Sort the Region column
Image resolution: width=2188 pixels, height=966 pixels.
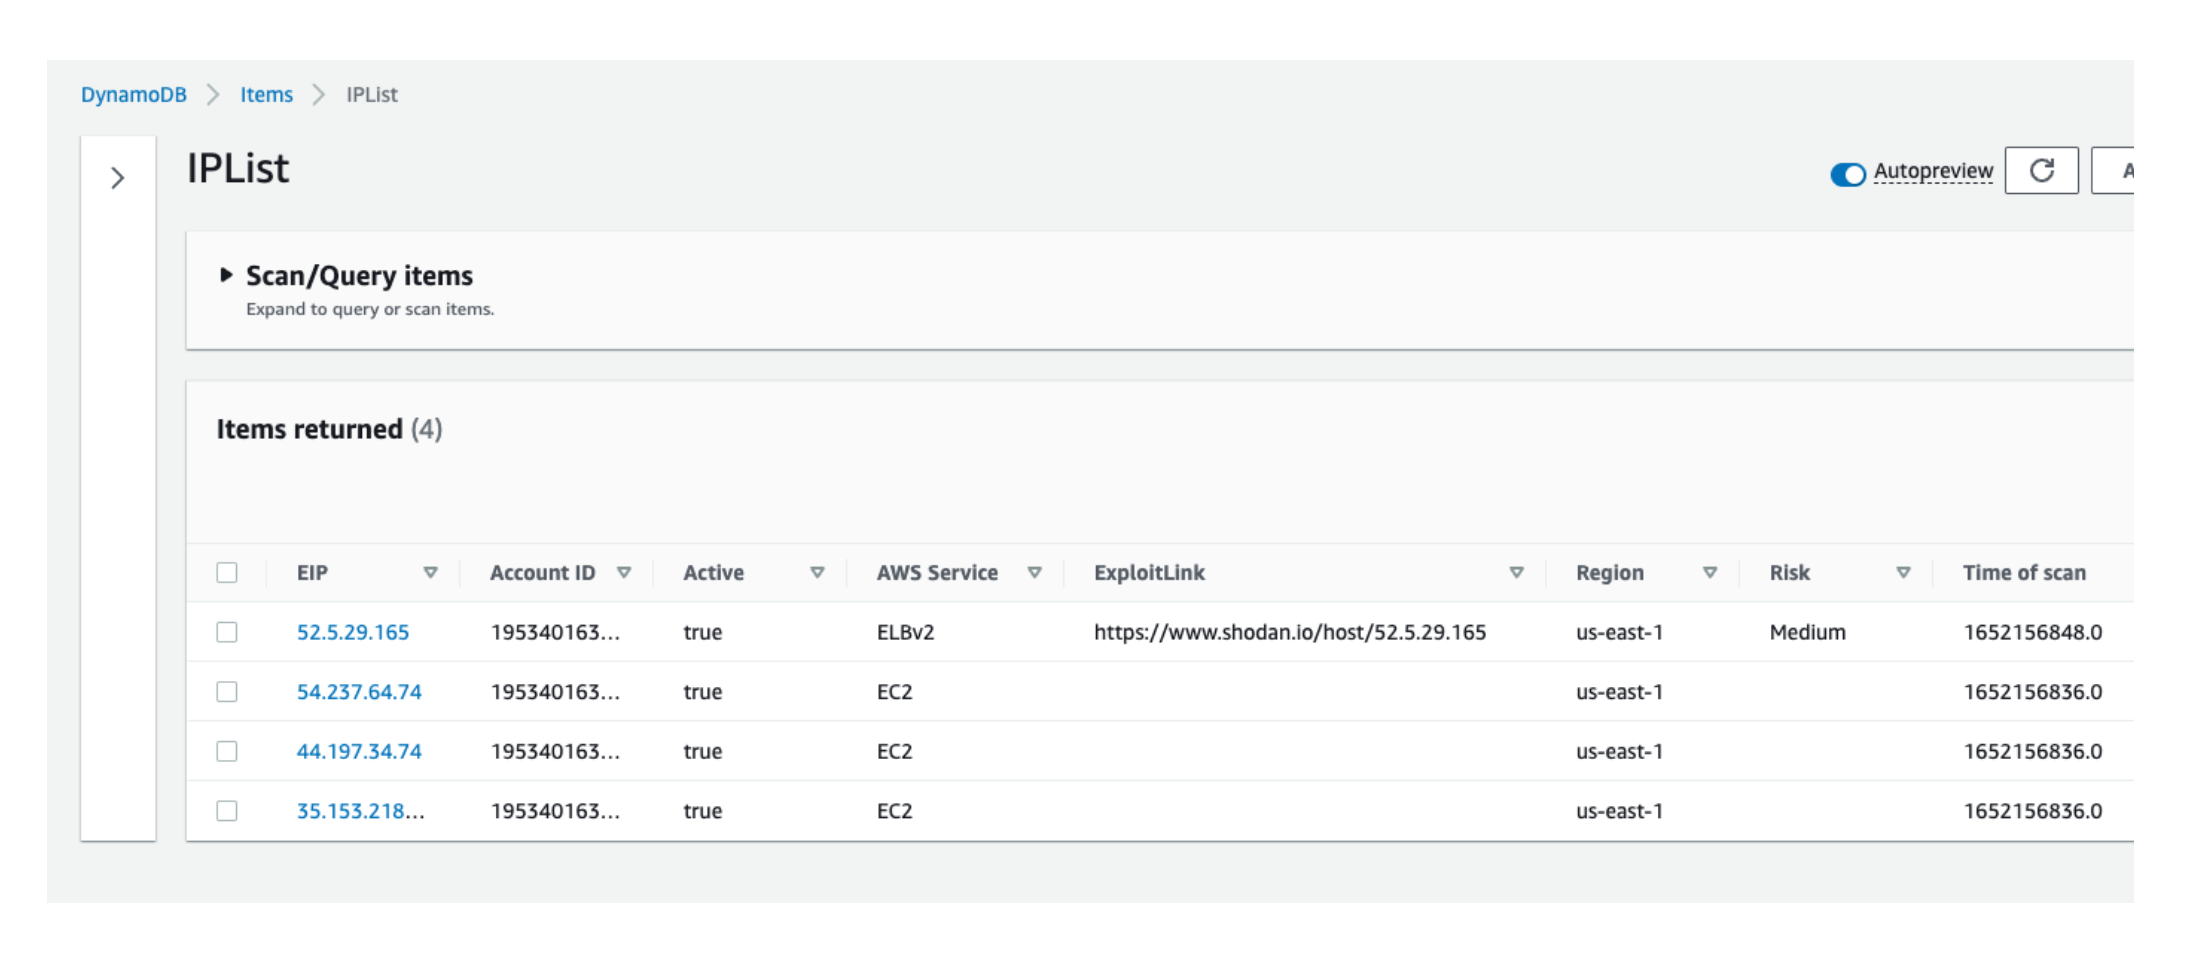(1712, 572)
